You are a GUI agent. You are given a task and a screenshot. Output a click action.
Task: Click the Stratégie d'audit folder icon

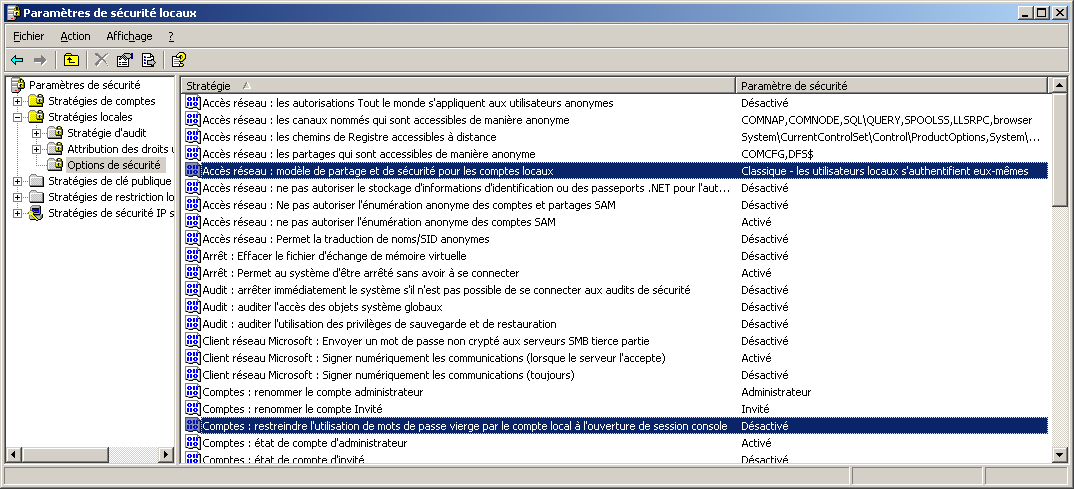pos(55,133)
